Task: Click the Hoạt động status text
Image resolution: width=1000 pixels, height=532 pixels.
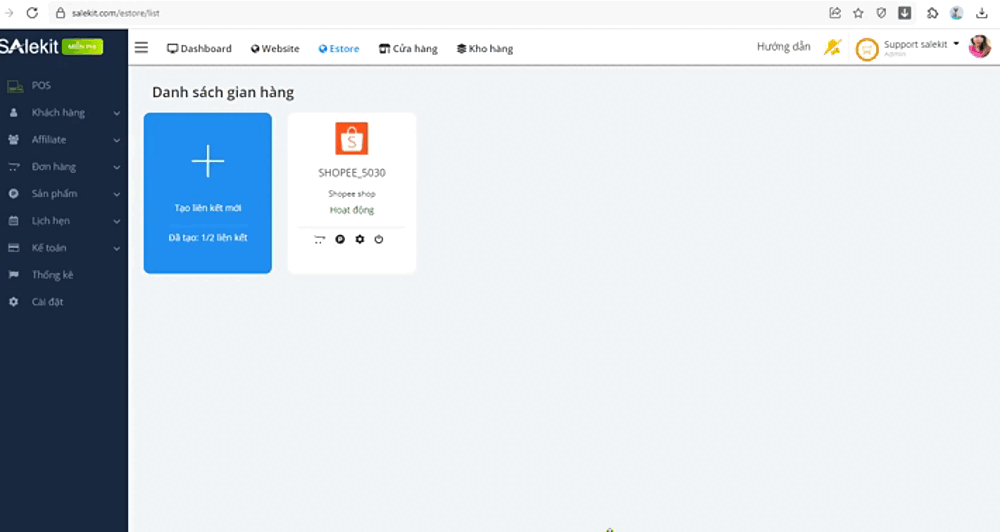Action: pos(352,210)
